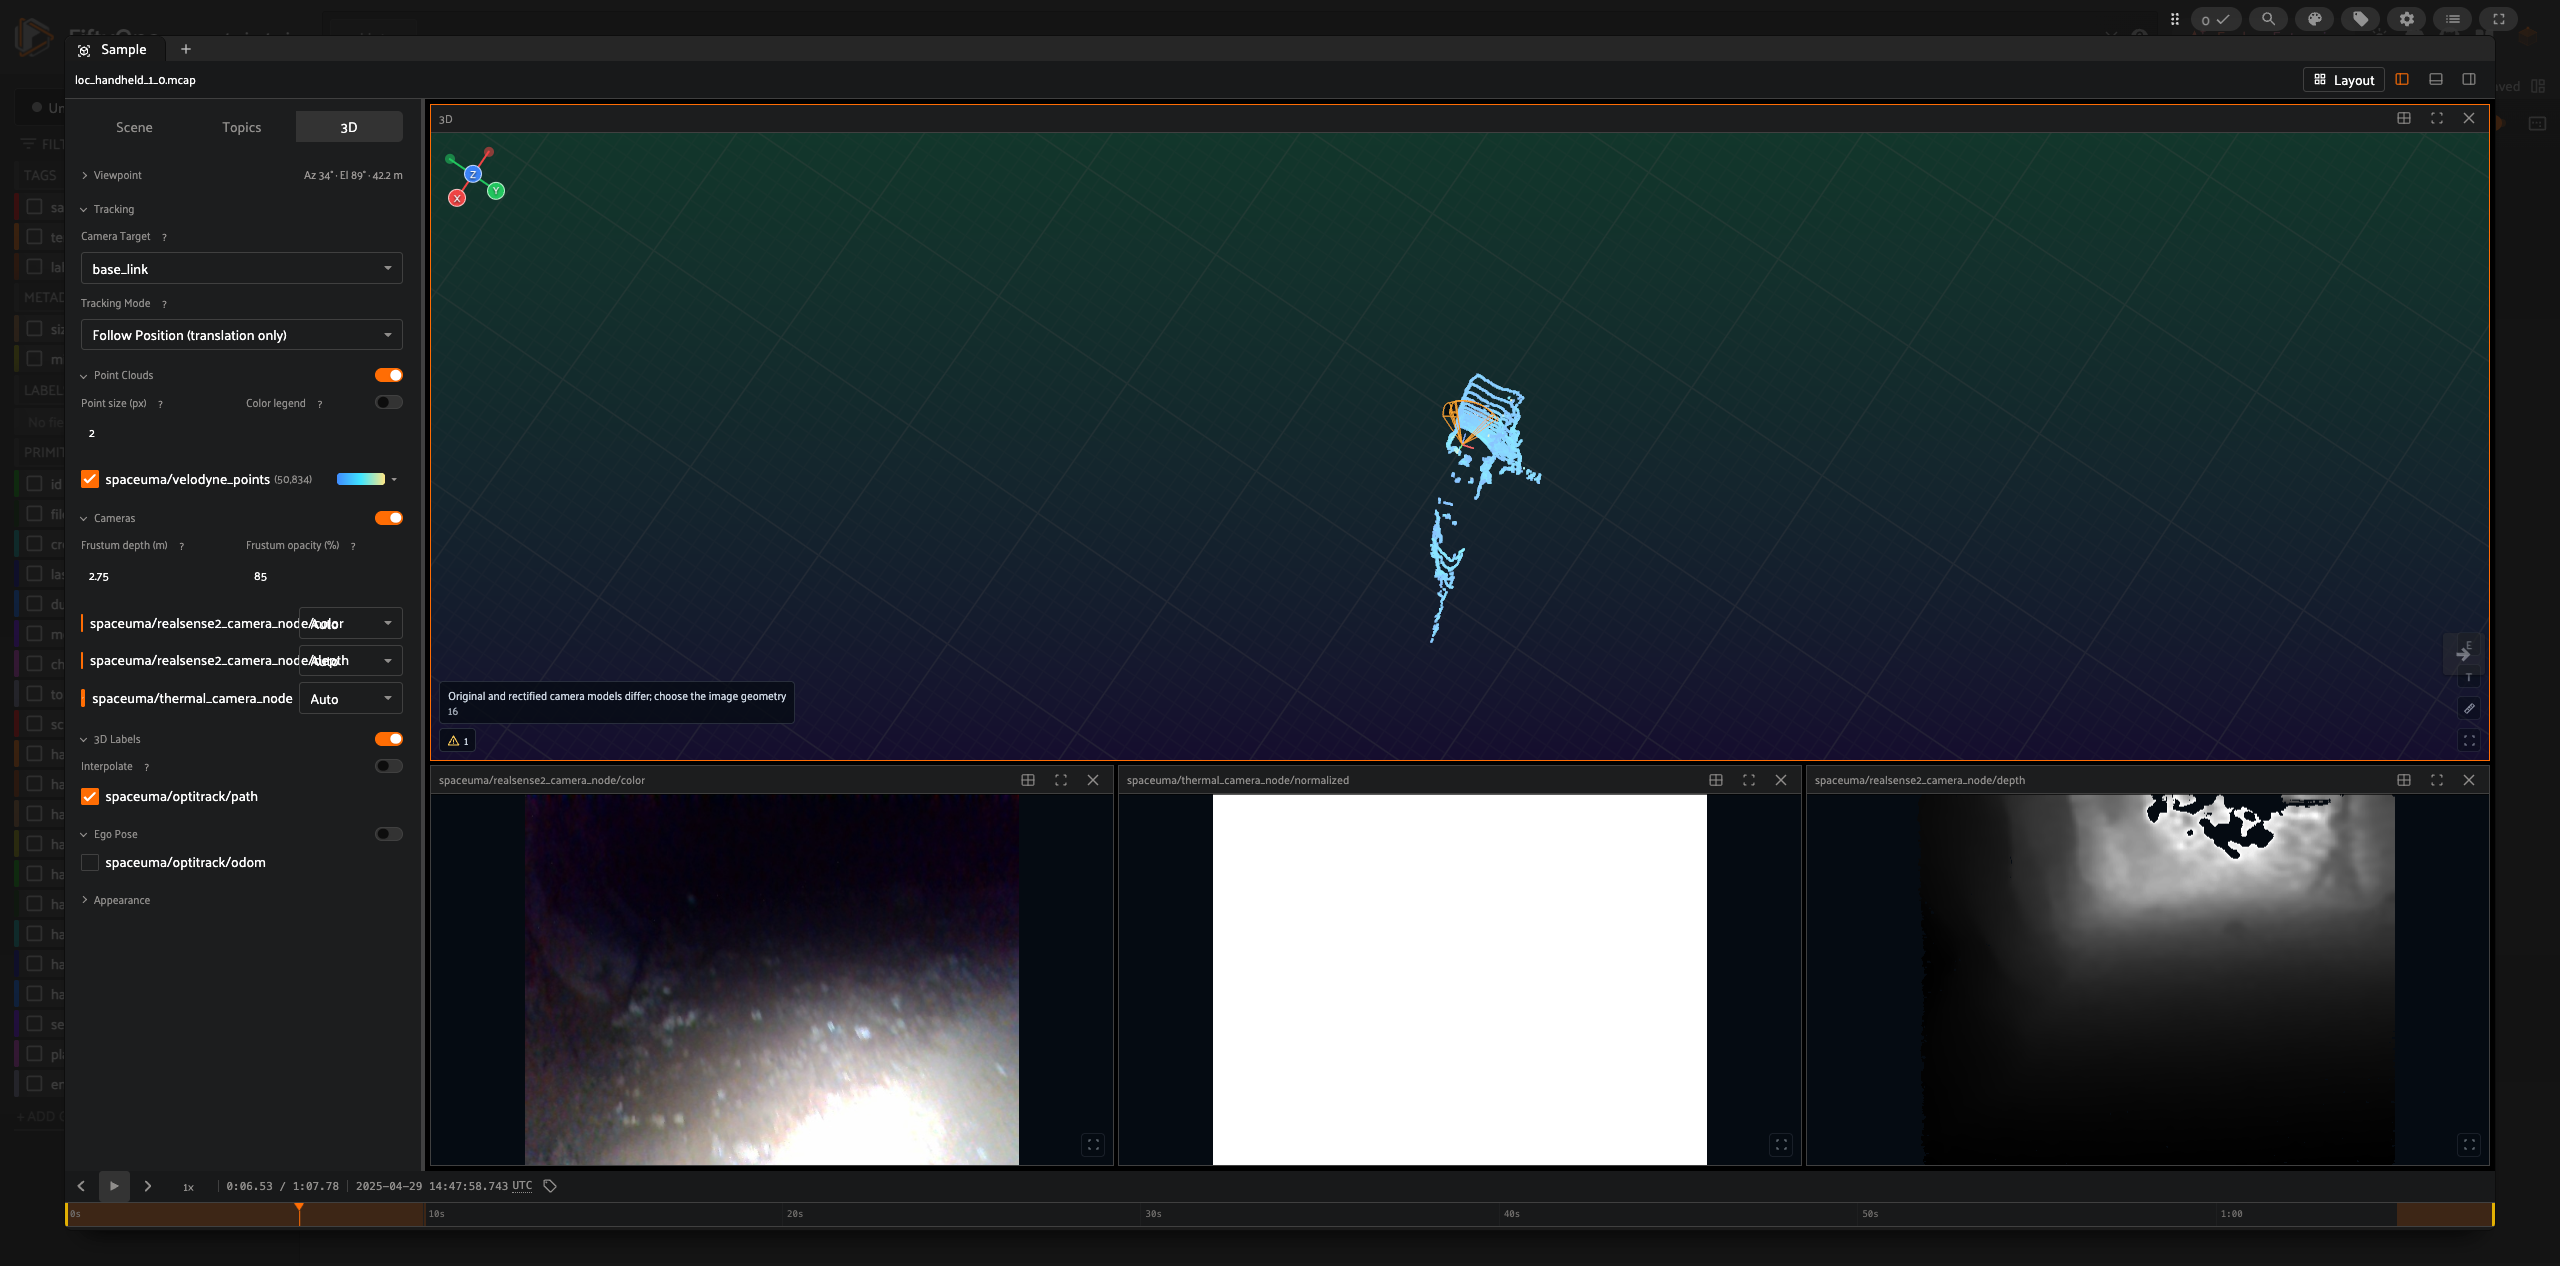The image size is (2560, 1266).
Task: Select the Sample tab
Action: [112, 49]
